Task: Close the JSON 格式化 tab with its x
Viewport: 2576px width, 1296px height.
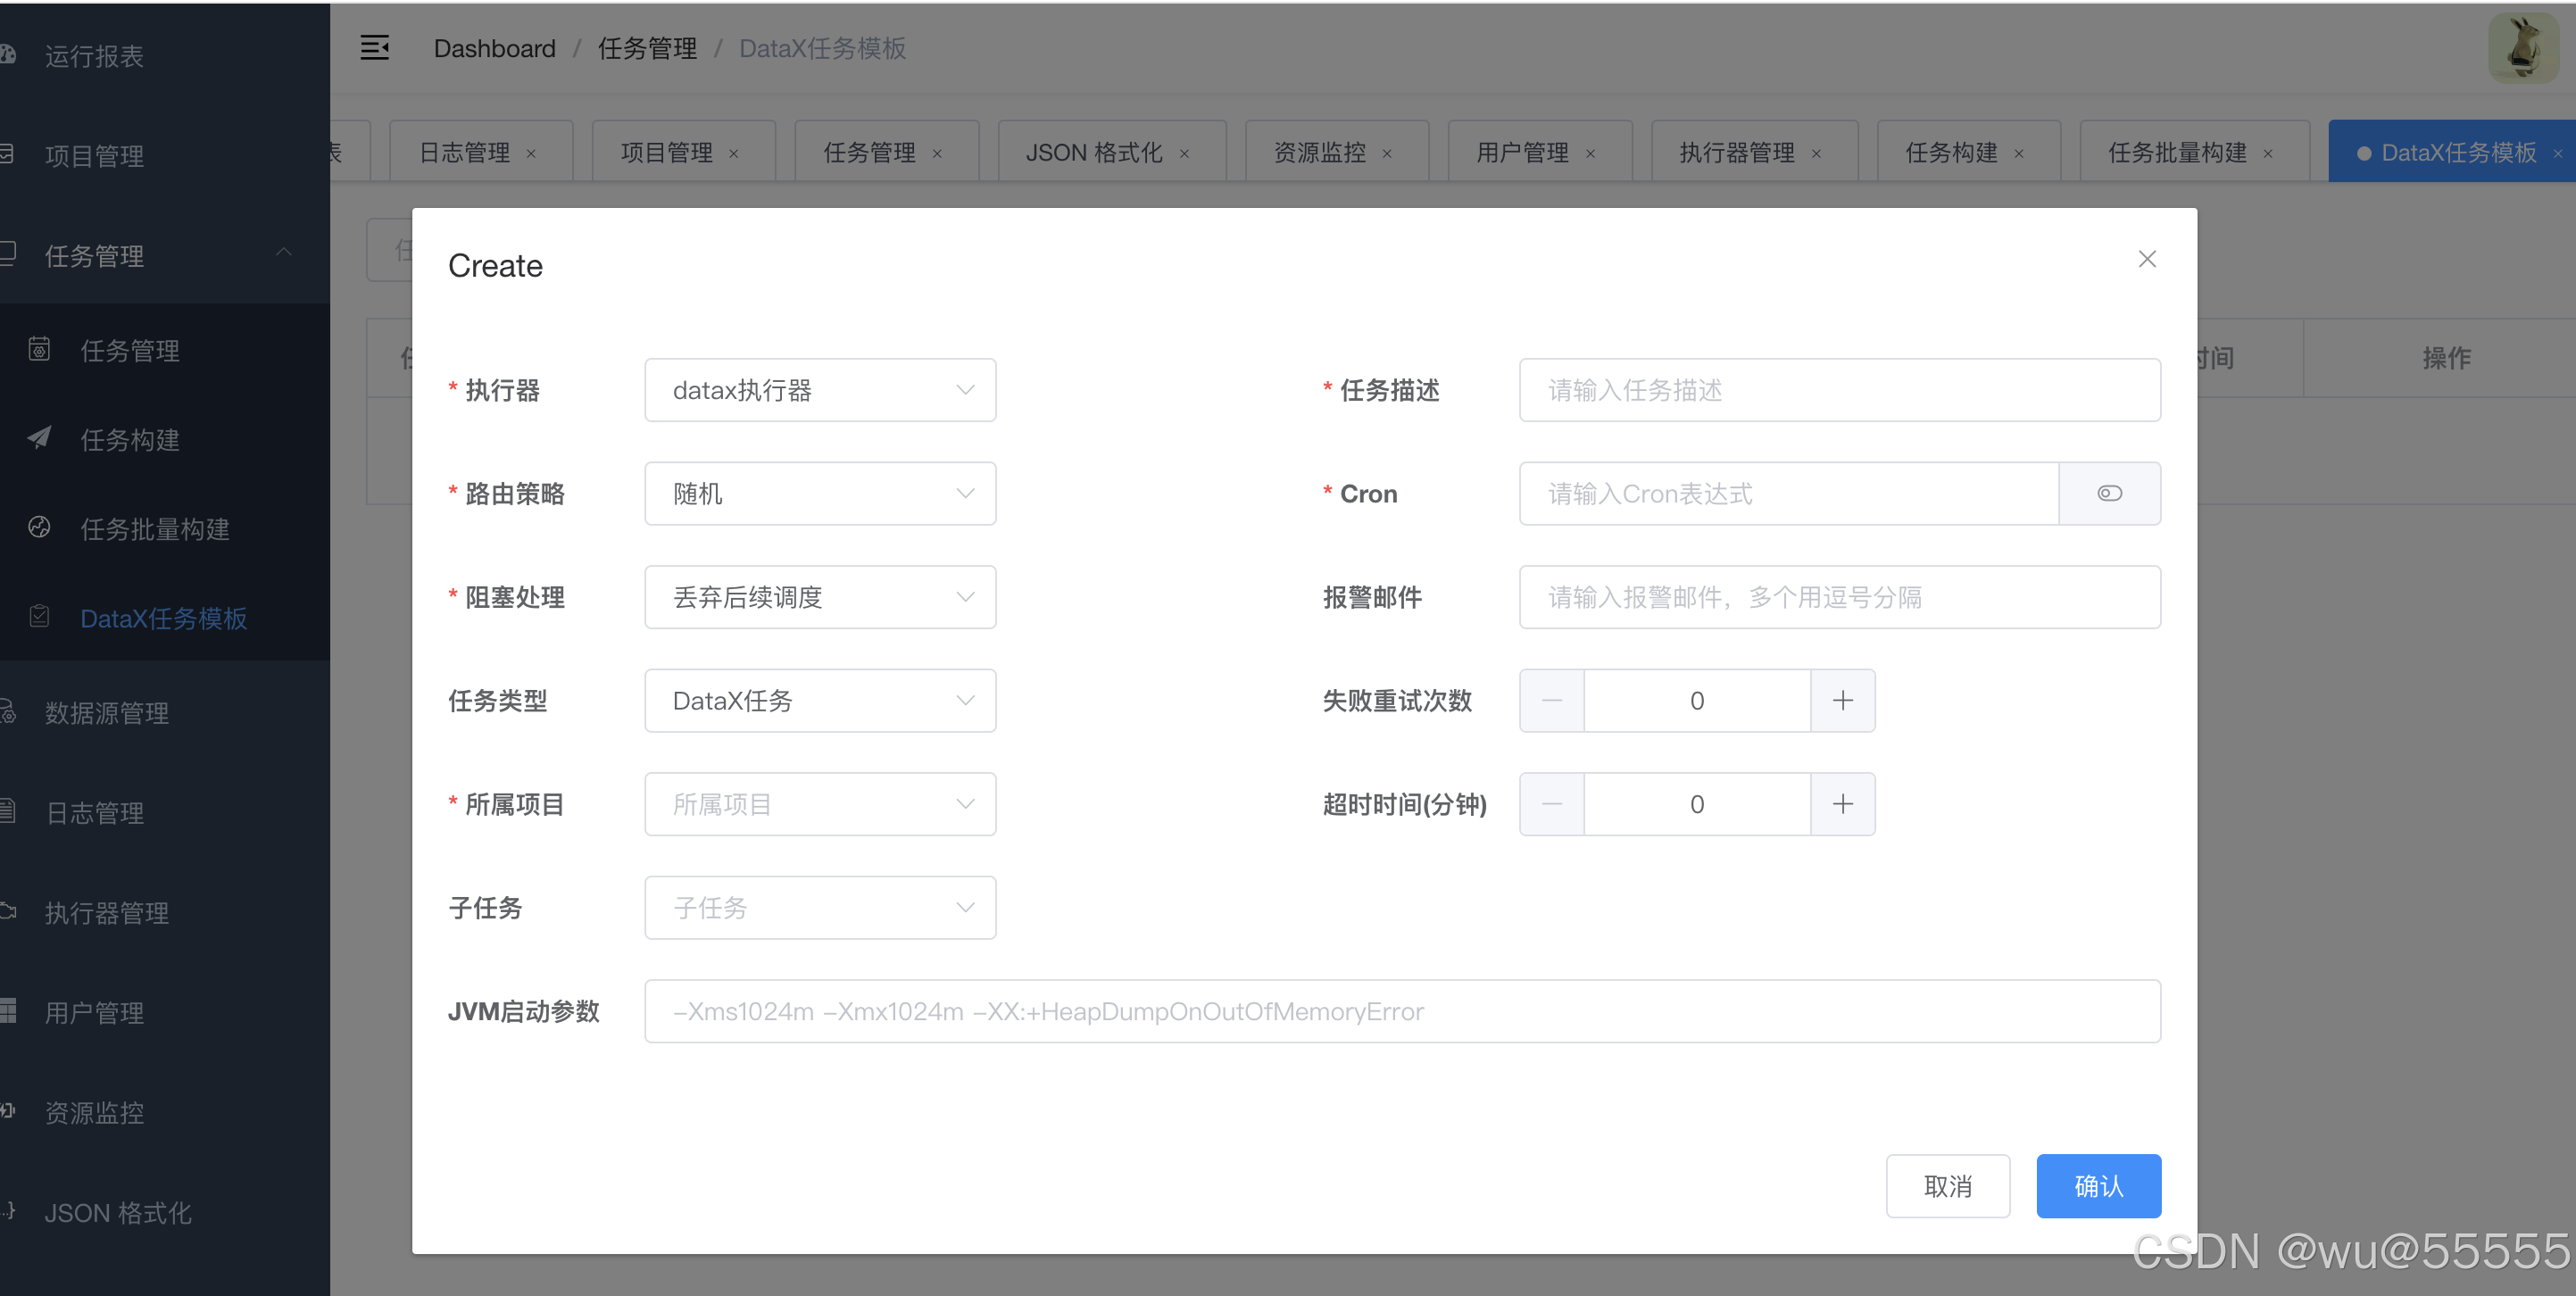Action: coord(1184,153)
